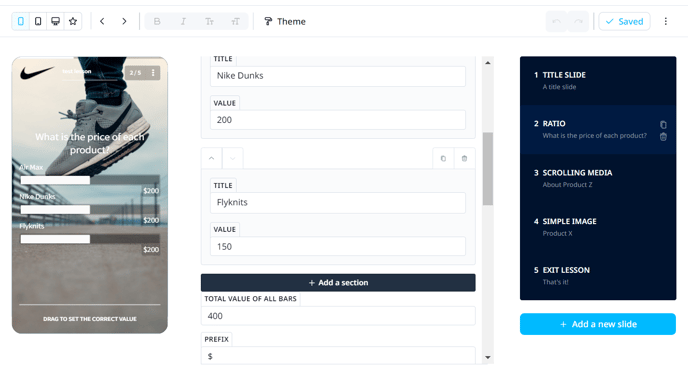Go to next slide arrow
The width and height of the screenshot is (688, 373).
point(124,22)
